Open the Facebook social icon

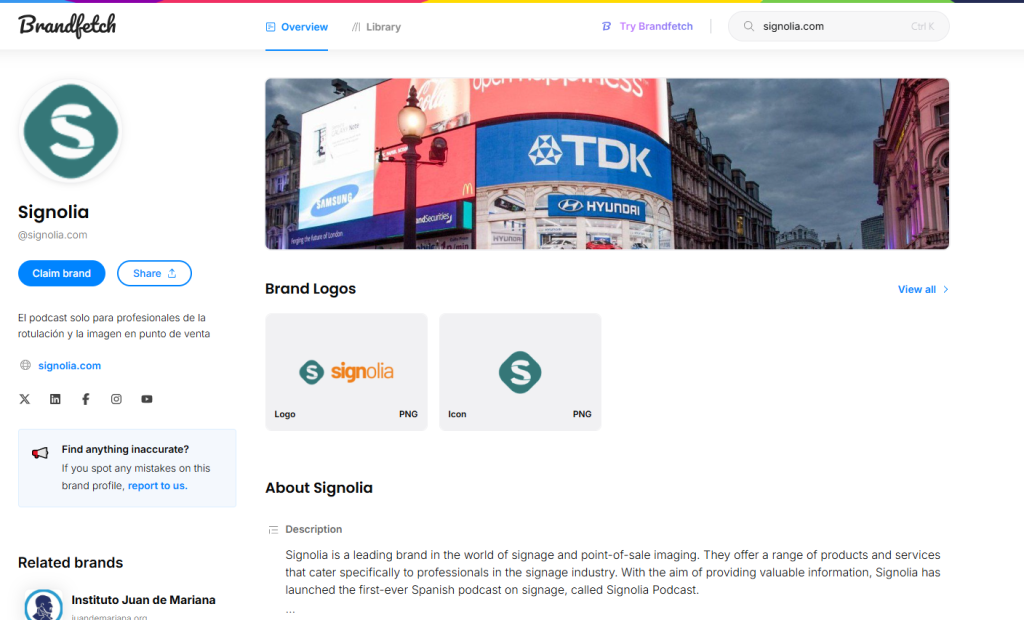(86, 399)
